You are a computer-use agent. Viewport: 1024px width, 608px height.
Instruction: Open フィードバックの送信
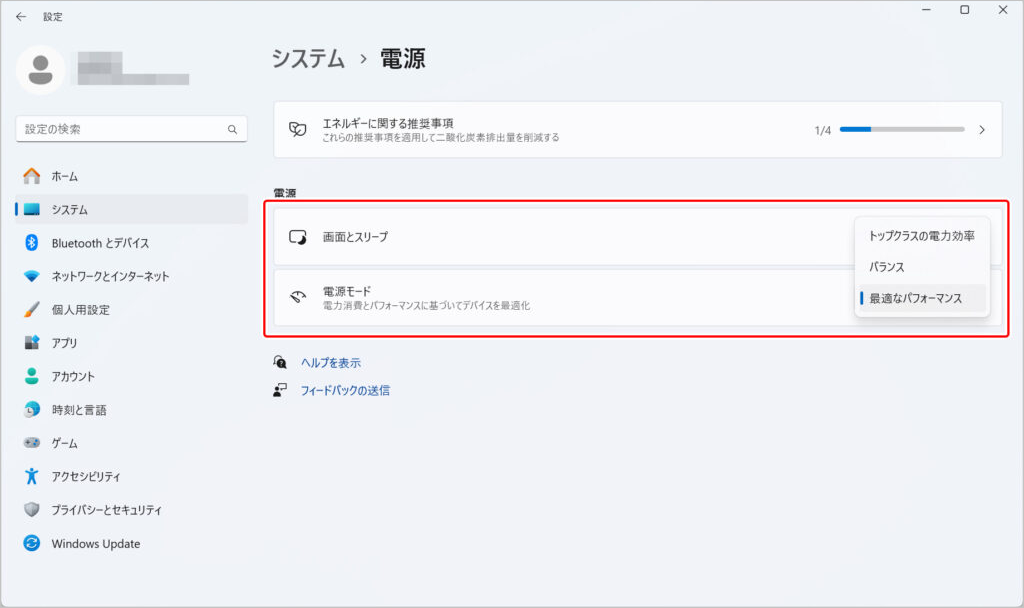point(346,390)
